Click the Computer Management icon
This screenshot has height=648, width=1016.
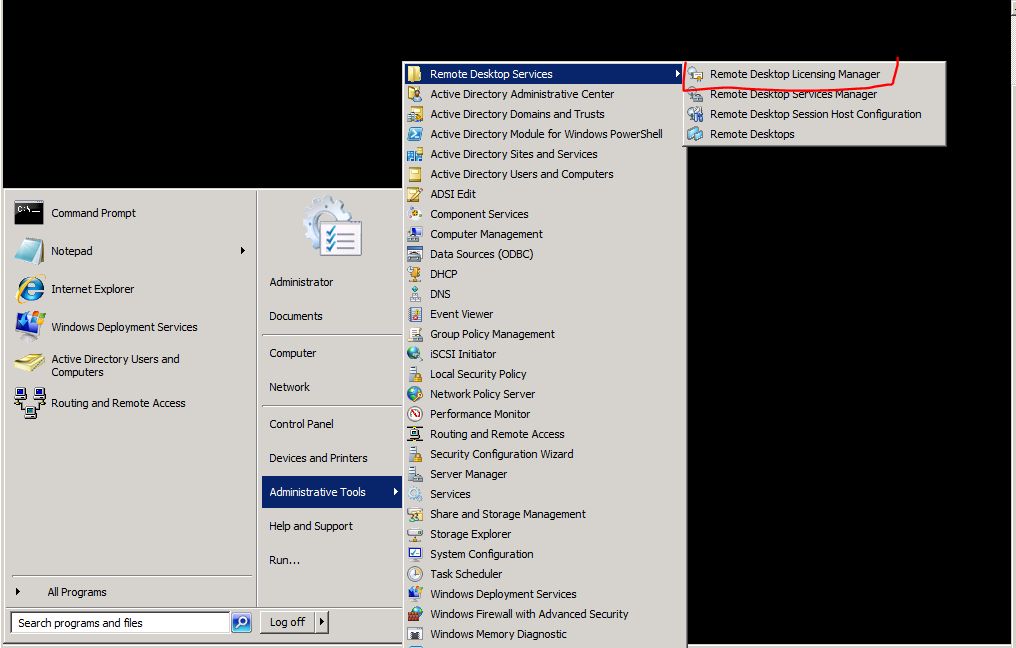pyautogui.click(x=415, y=234)
